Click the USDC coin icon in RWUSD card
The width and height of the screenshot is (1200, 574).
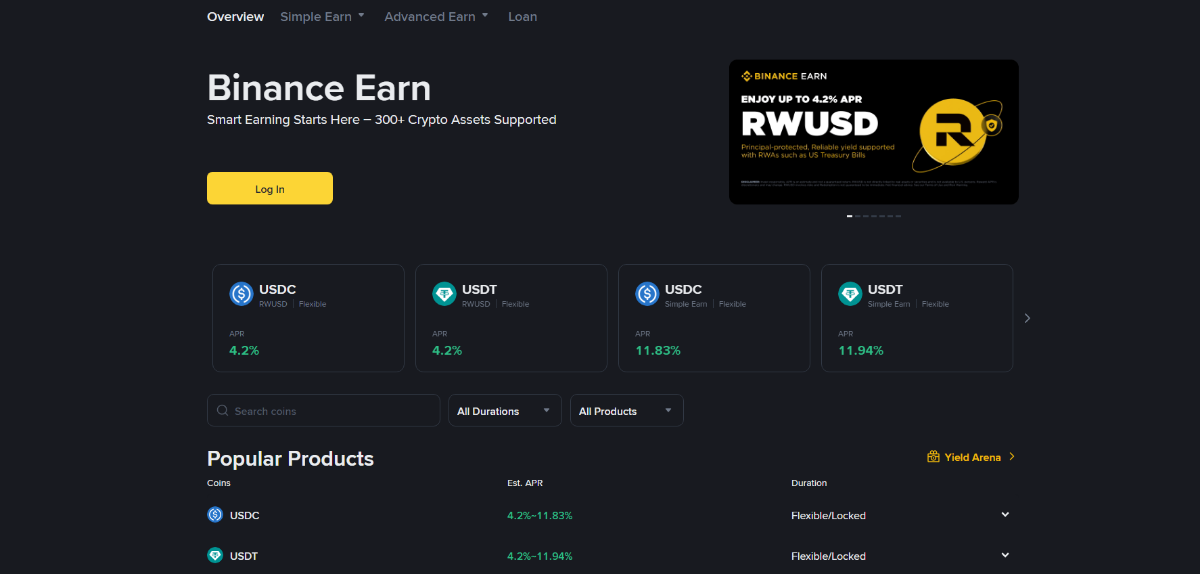pyautogui.click(x=241, y=294)
